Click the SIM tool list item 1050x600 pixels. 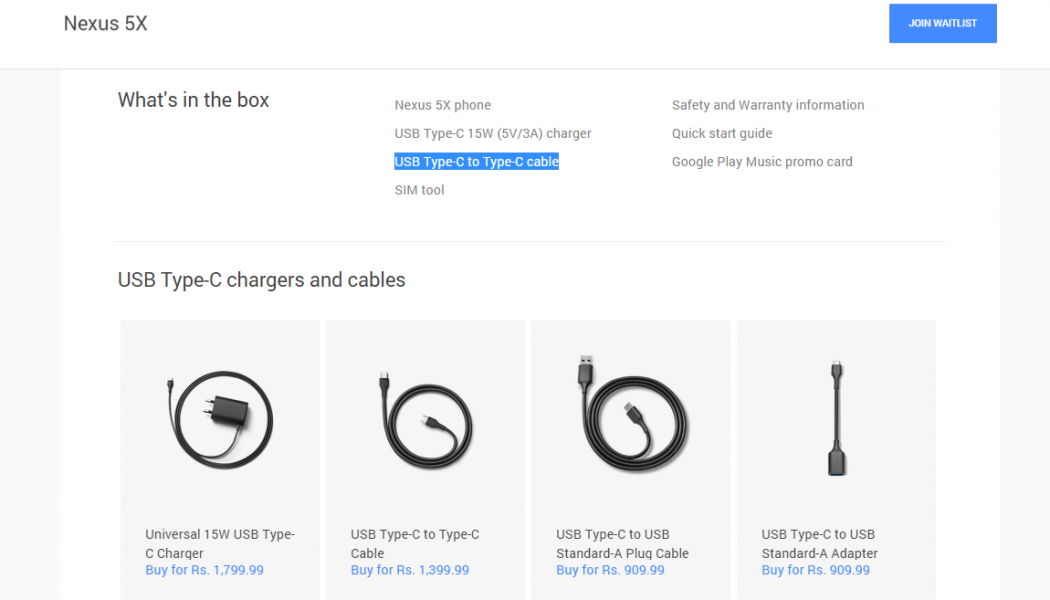[x=419, y=190]
